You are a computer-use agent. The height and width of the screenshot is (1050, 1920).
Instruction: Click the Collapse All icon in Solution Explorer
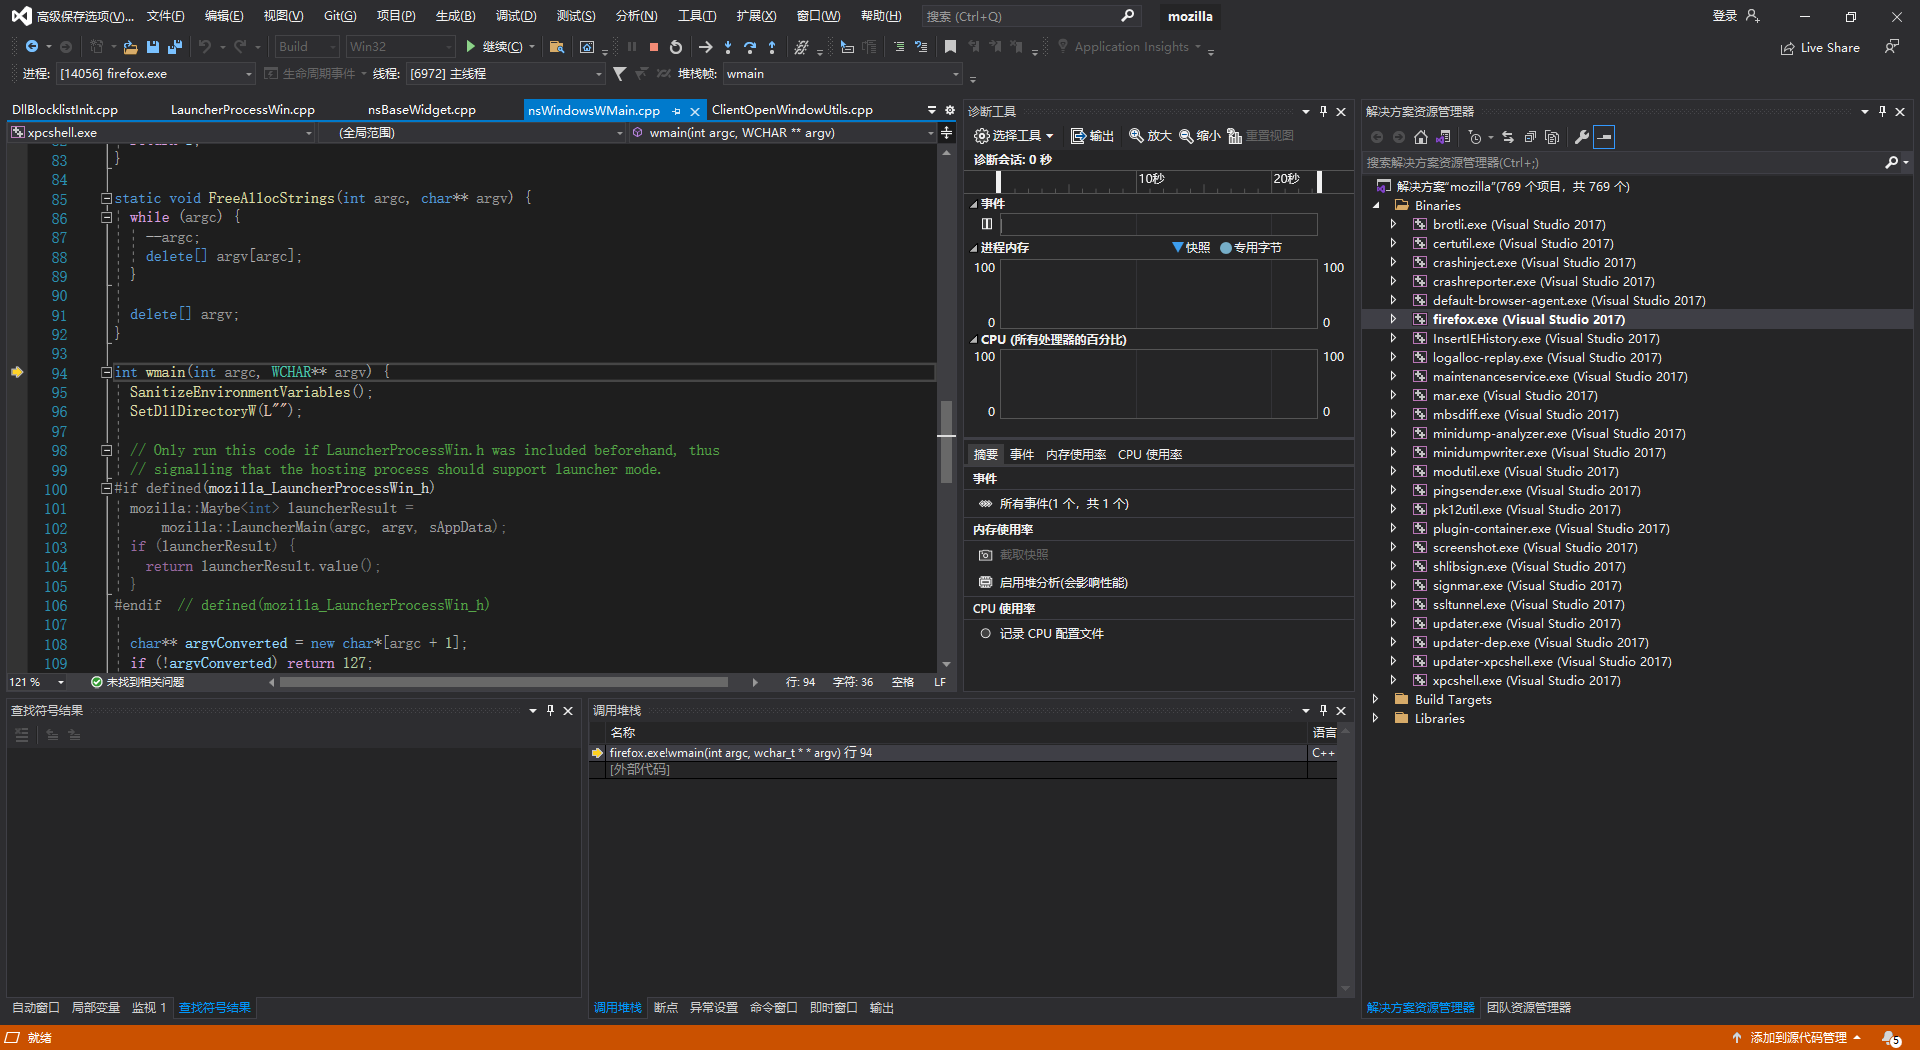tap(1530, 137)
